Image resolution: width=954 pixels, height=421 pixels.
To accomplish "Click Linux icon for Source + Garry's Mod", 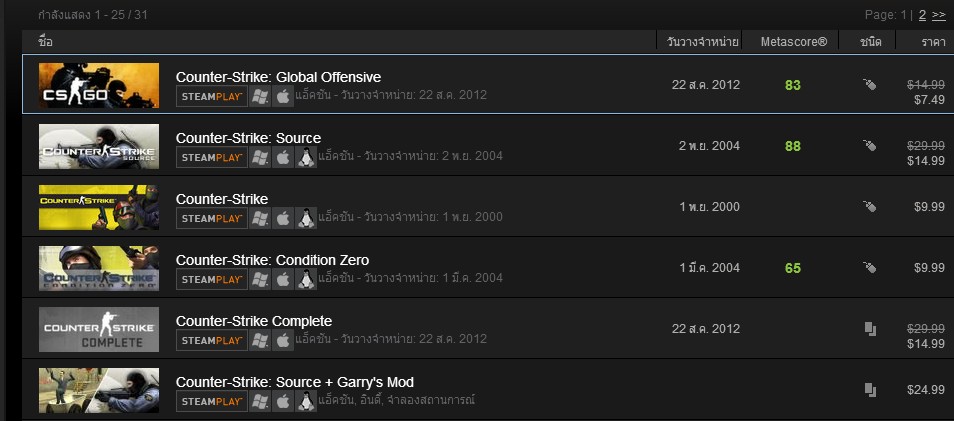I will (306, 401).
